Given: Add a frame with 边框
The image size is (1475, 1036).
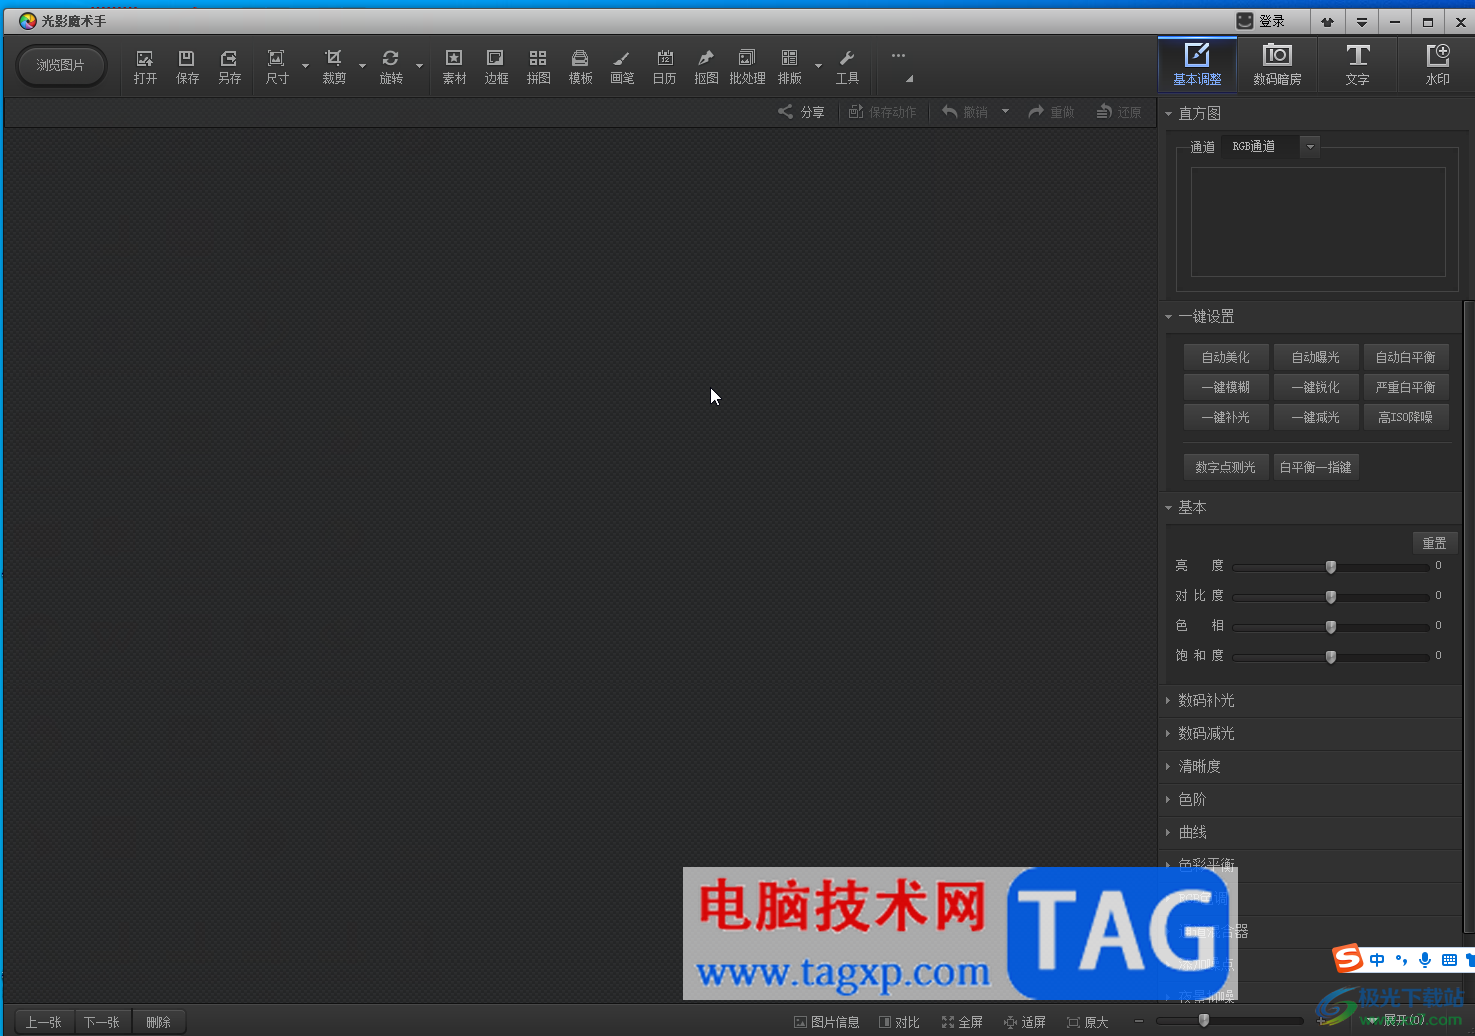Looking at the screenshot, I should [496, 67].
